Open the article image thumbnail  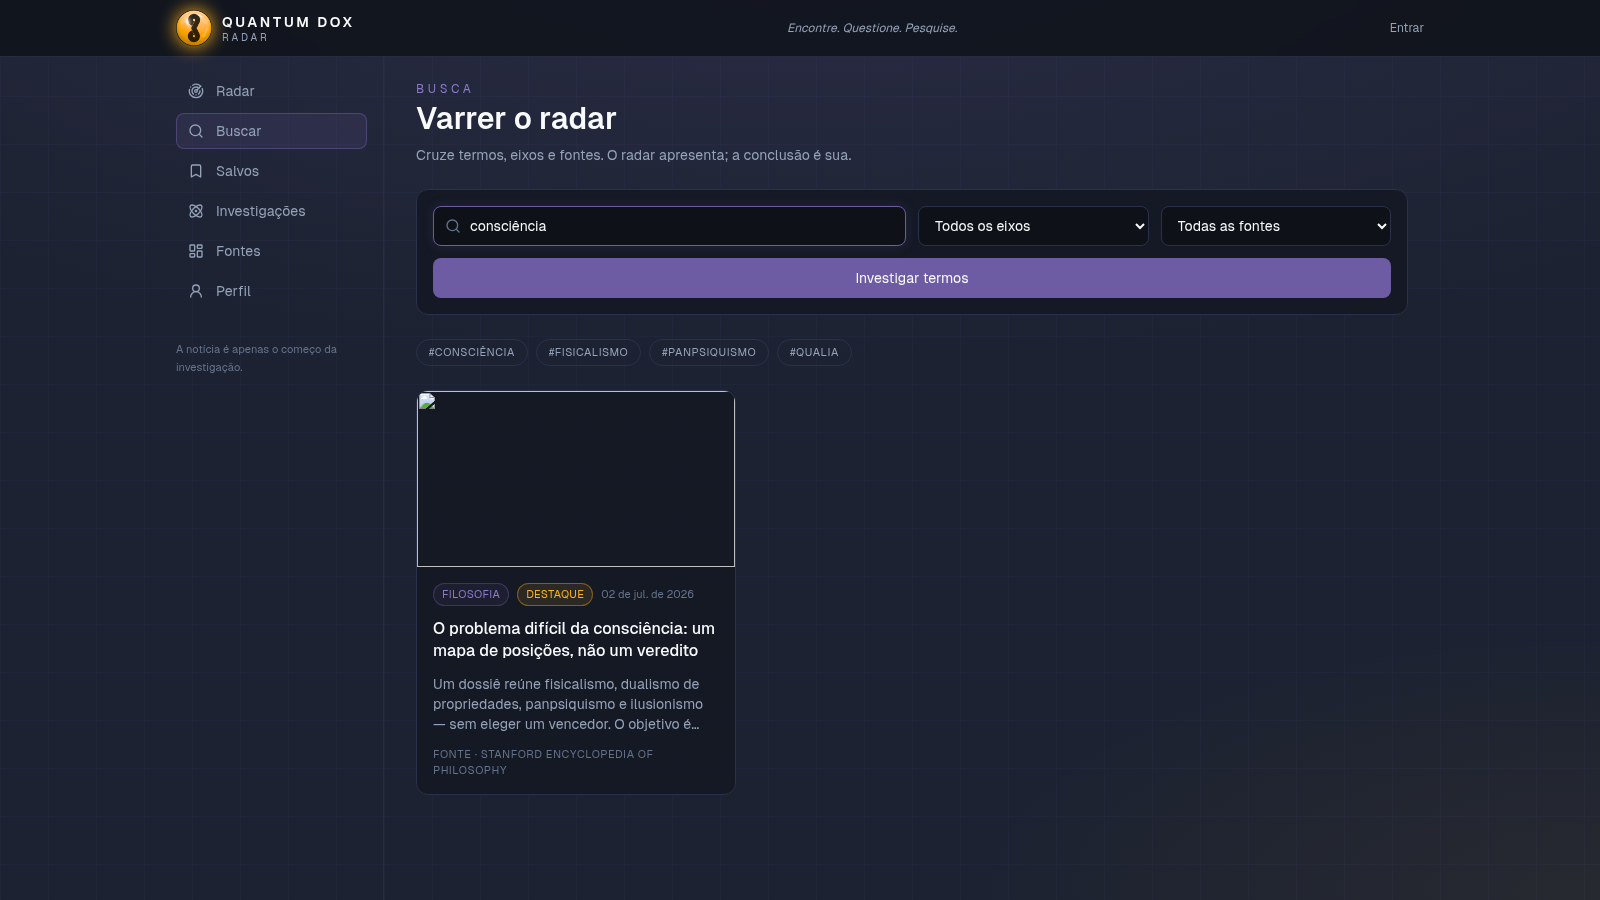pos(576,479)
